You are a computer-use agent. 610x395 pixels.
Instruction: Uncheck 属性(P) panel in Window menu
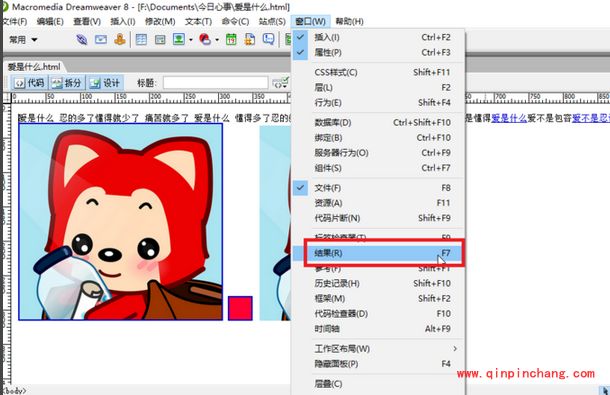378,52
